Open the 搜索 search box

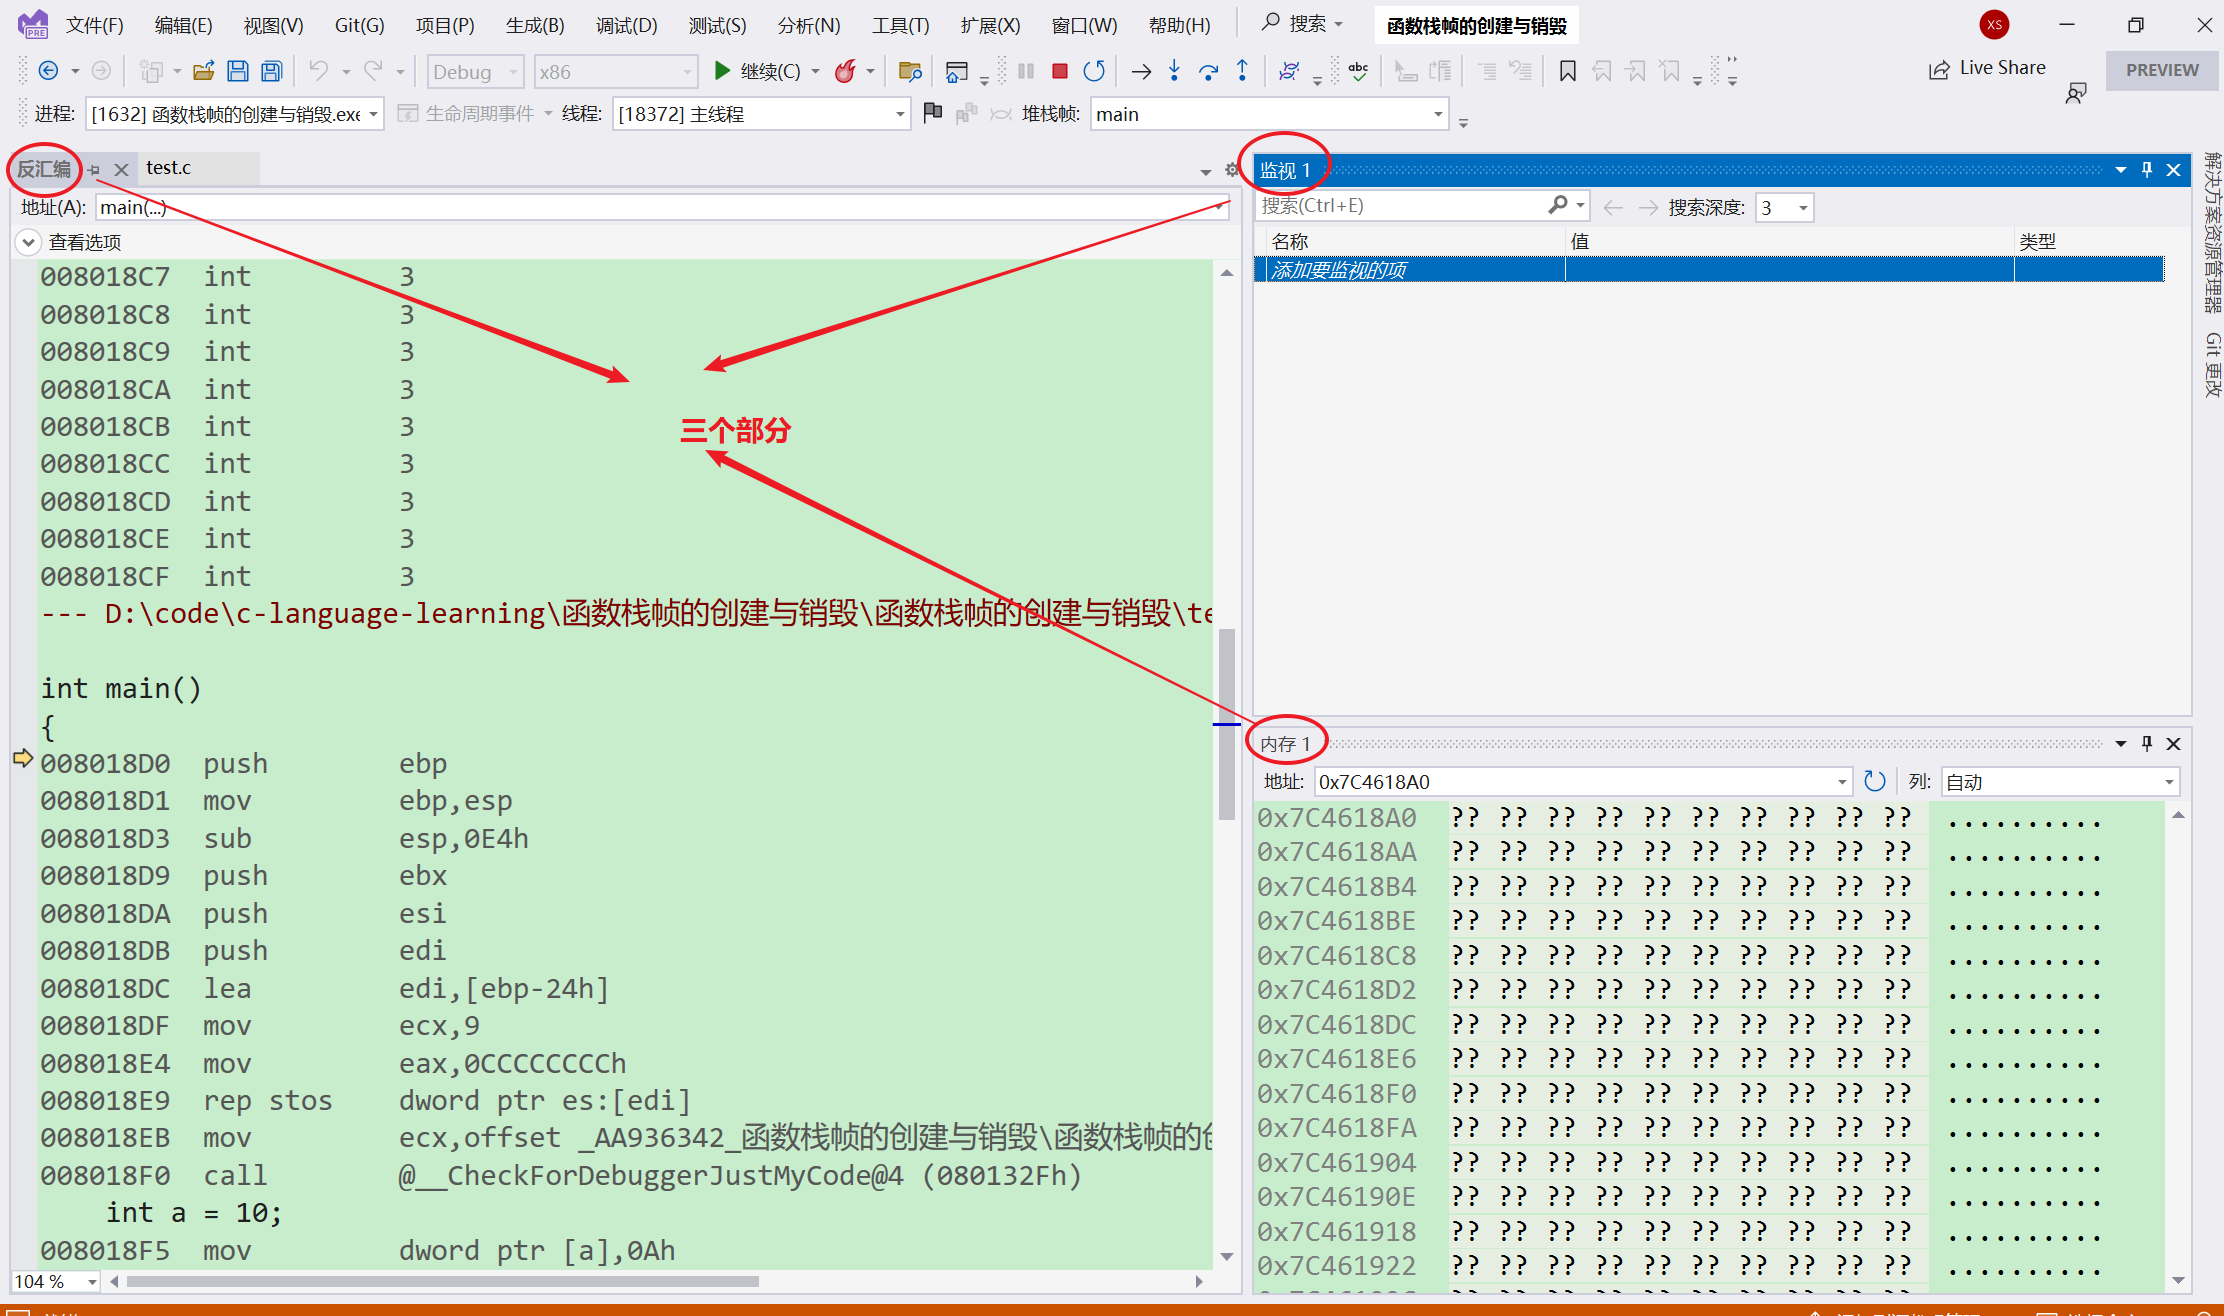click(1303, 24)
